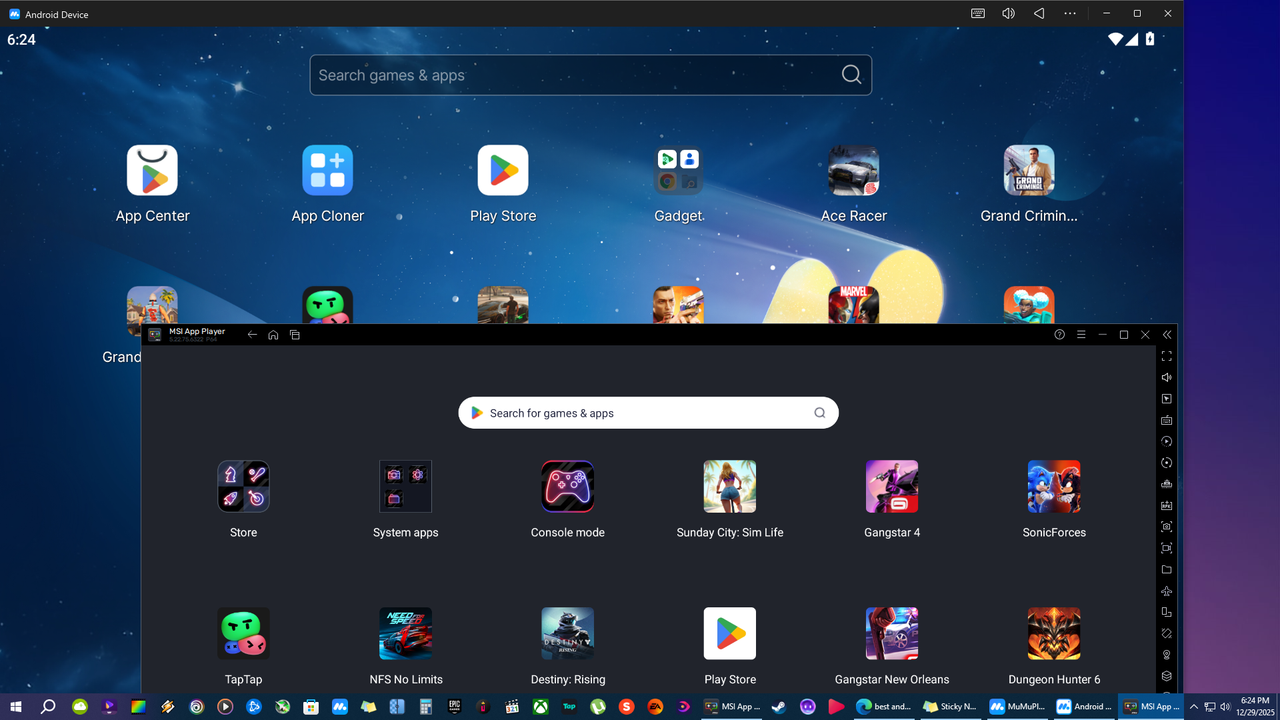The image size is (1280, 720).
Task: Click the MSI App Player back arrow
Action: pyautogui.click(x=252, y=335)
